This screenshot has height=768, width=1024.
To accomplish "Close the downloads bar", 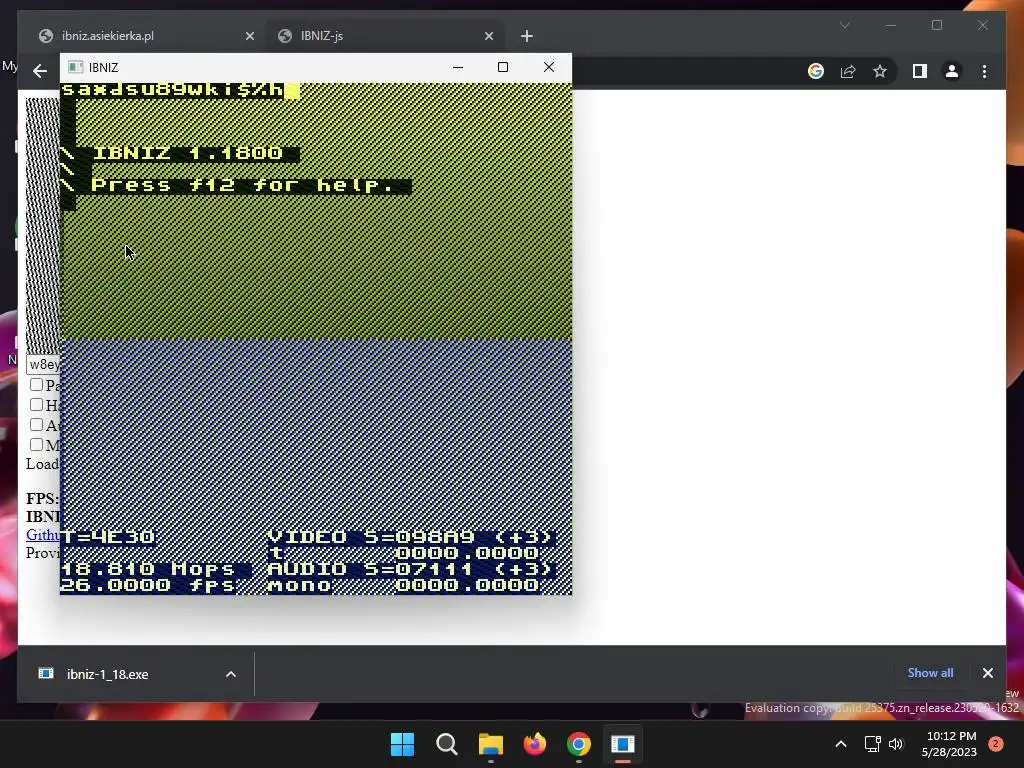I will (987, 673).
